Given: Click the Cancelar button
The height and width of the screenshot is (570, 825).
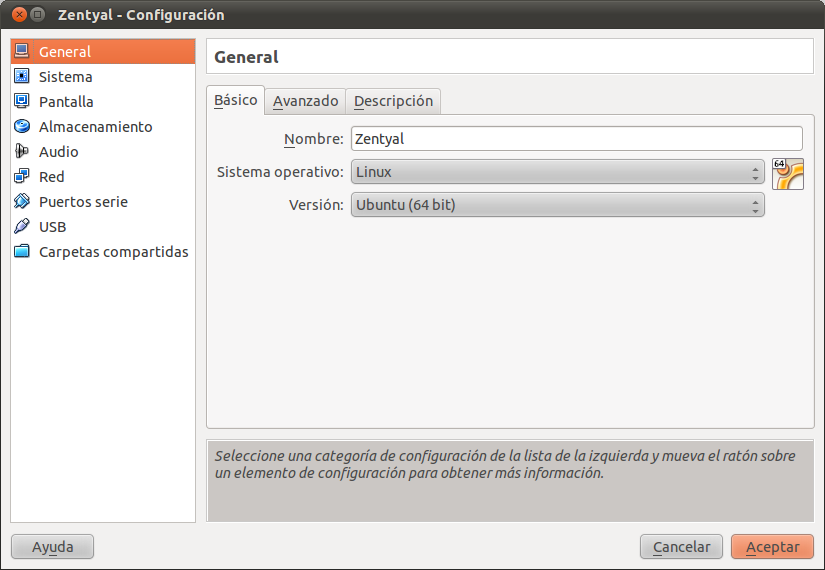Looking at the screenshot, I should [x=681, y=547].
